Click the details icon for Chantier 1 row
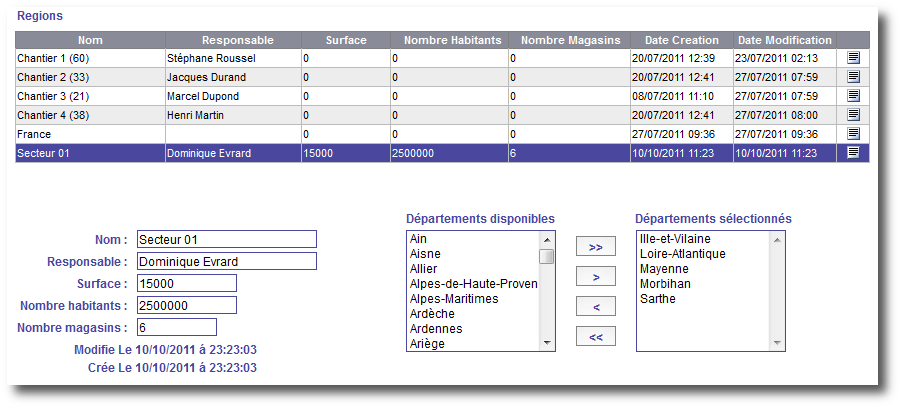This screenshot has width=901, height=408. [x=853, y=58]
